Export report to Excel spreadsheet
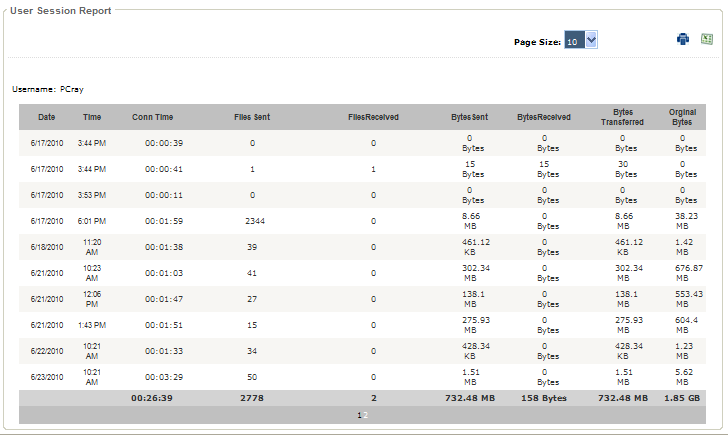The height and width of the screenshot is (435, 728). point(707,39)
